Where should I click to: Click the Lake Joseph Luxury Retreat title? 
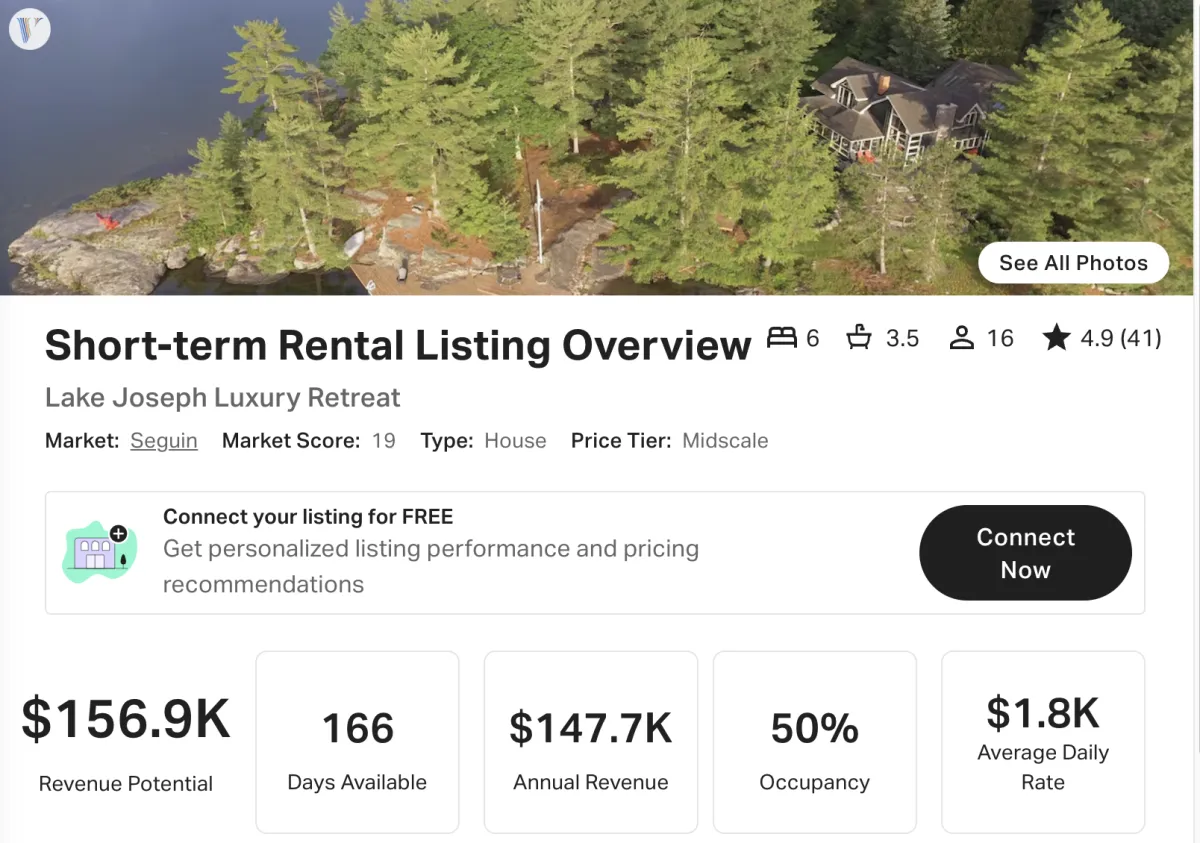point(222,397)
